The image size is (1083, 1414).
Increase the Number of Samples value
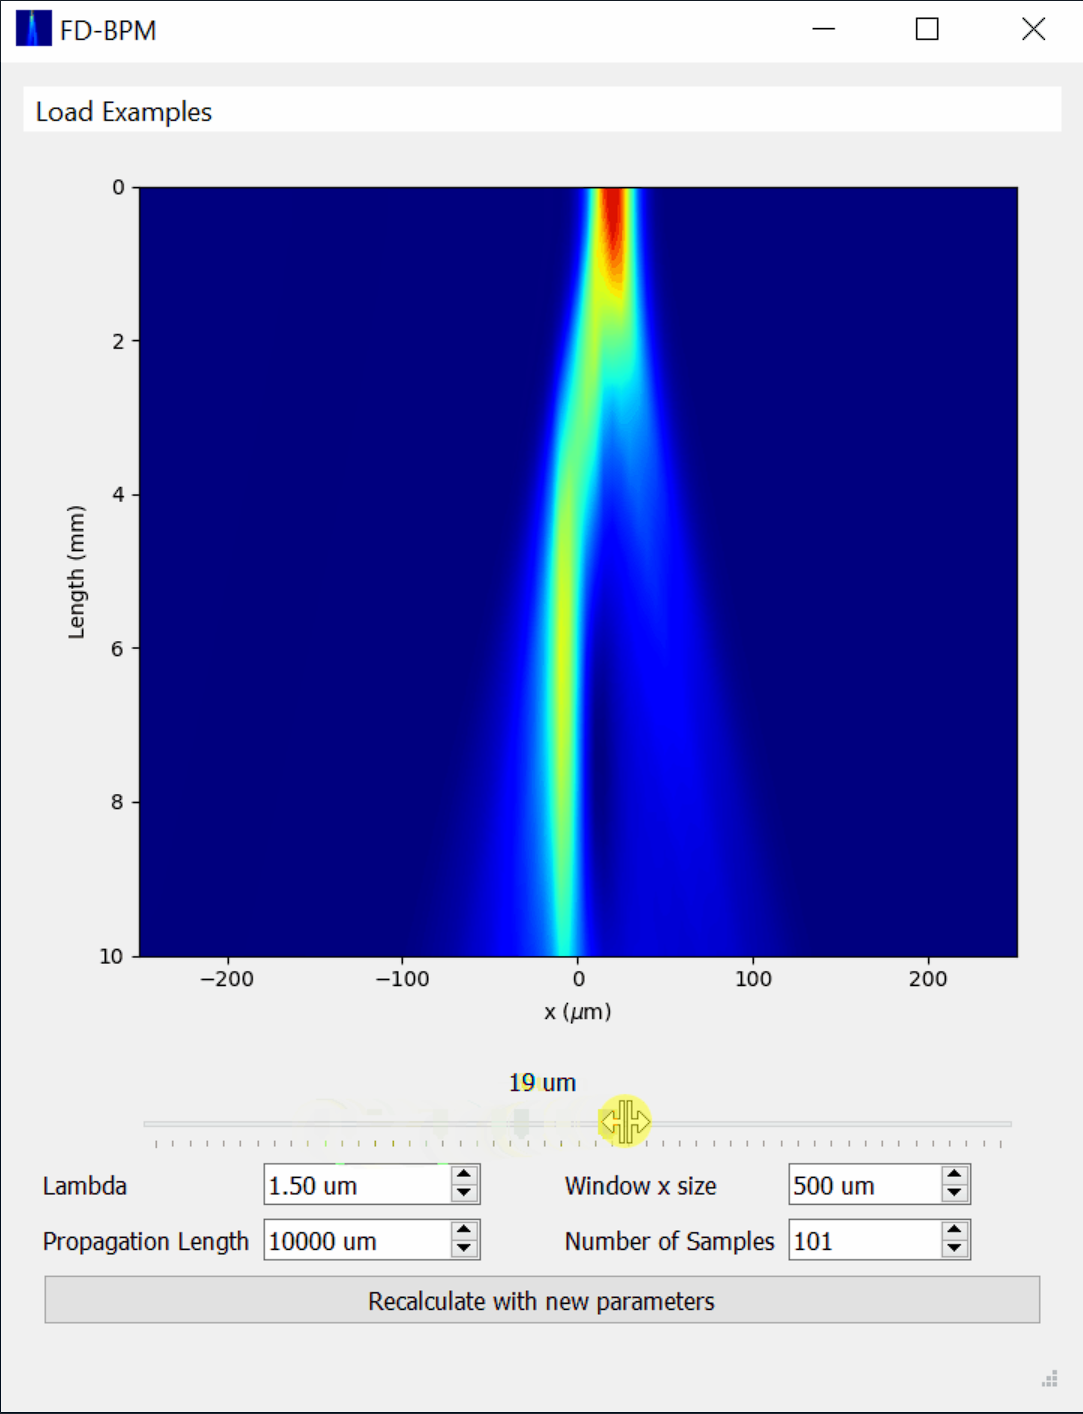pyautogui.click(x=952, y=1232)
